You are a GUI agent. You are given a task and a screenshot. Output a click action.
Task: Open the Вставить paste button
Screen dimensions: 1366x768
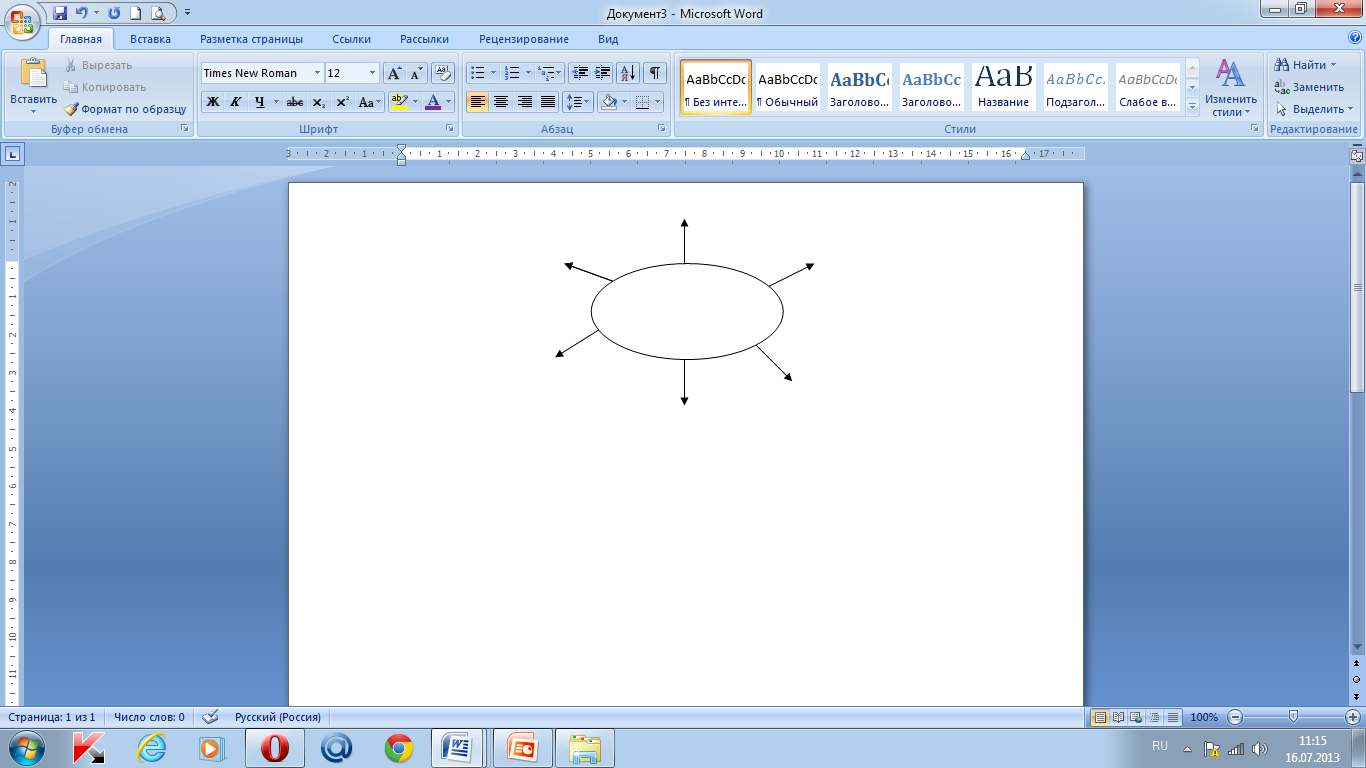pos(34,84)
